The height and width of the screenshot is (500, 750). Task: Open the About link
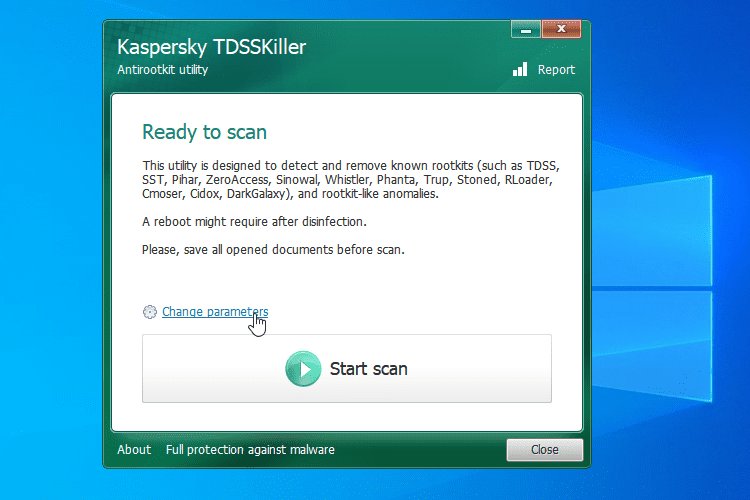(134, 450)
